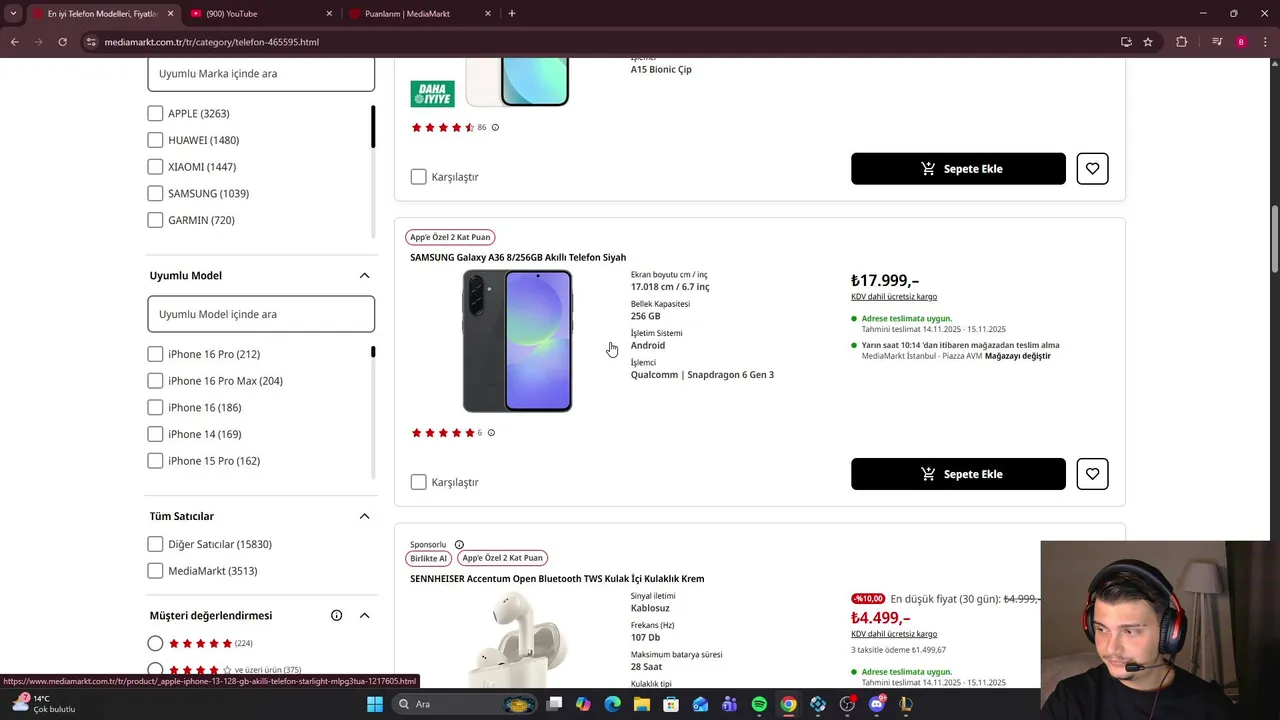Click the App'e Özel 2 Kat Puan badge on Samsung
Screen dimensions: 1280x720
[450, 237]
